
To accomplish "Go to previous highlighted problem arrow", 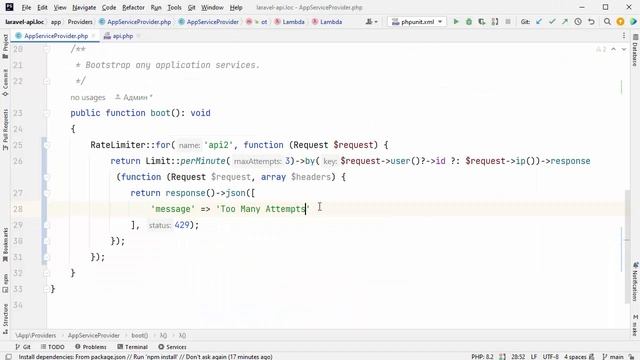I will click(x=613, y=49).
